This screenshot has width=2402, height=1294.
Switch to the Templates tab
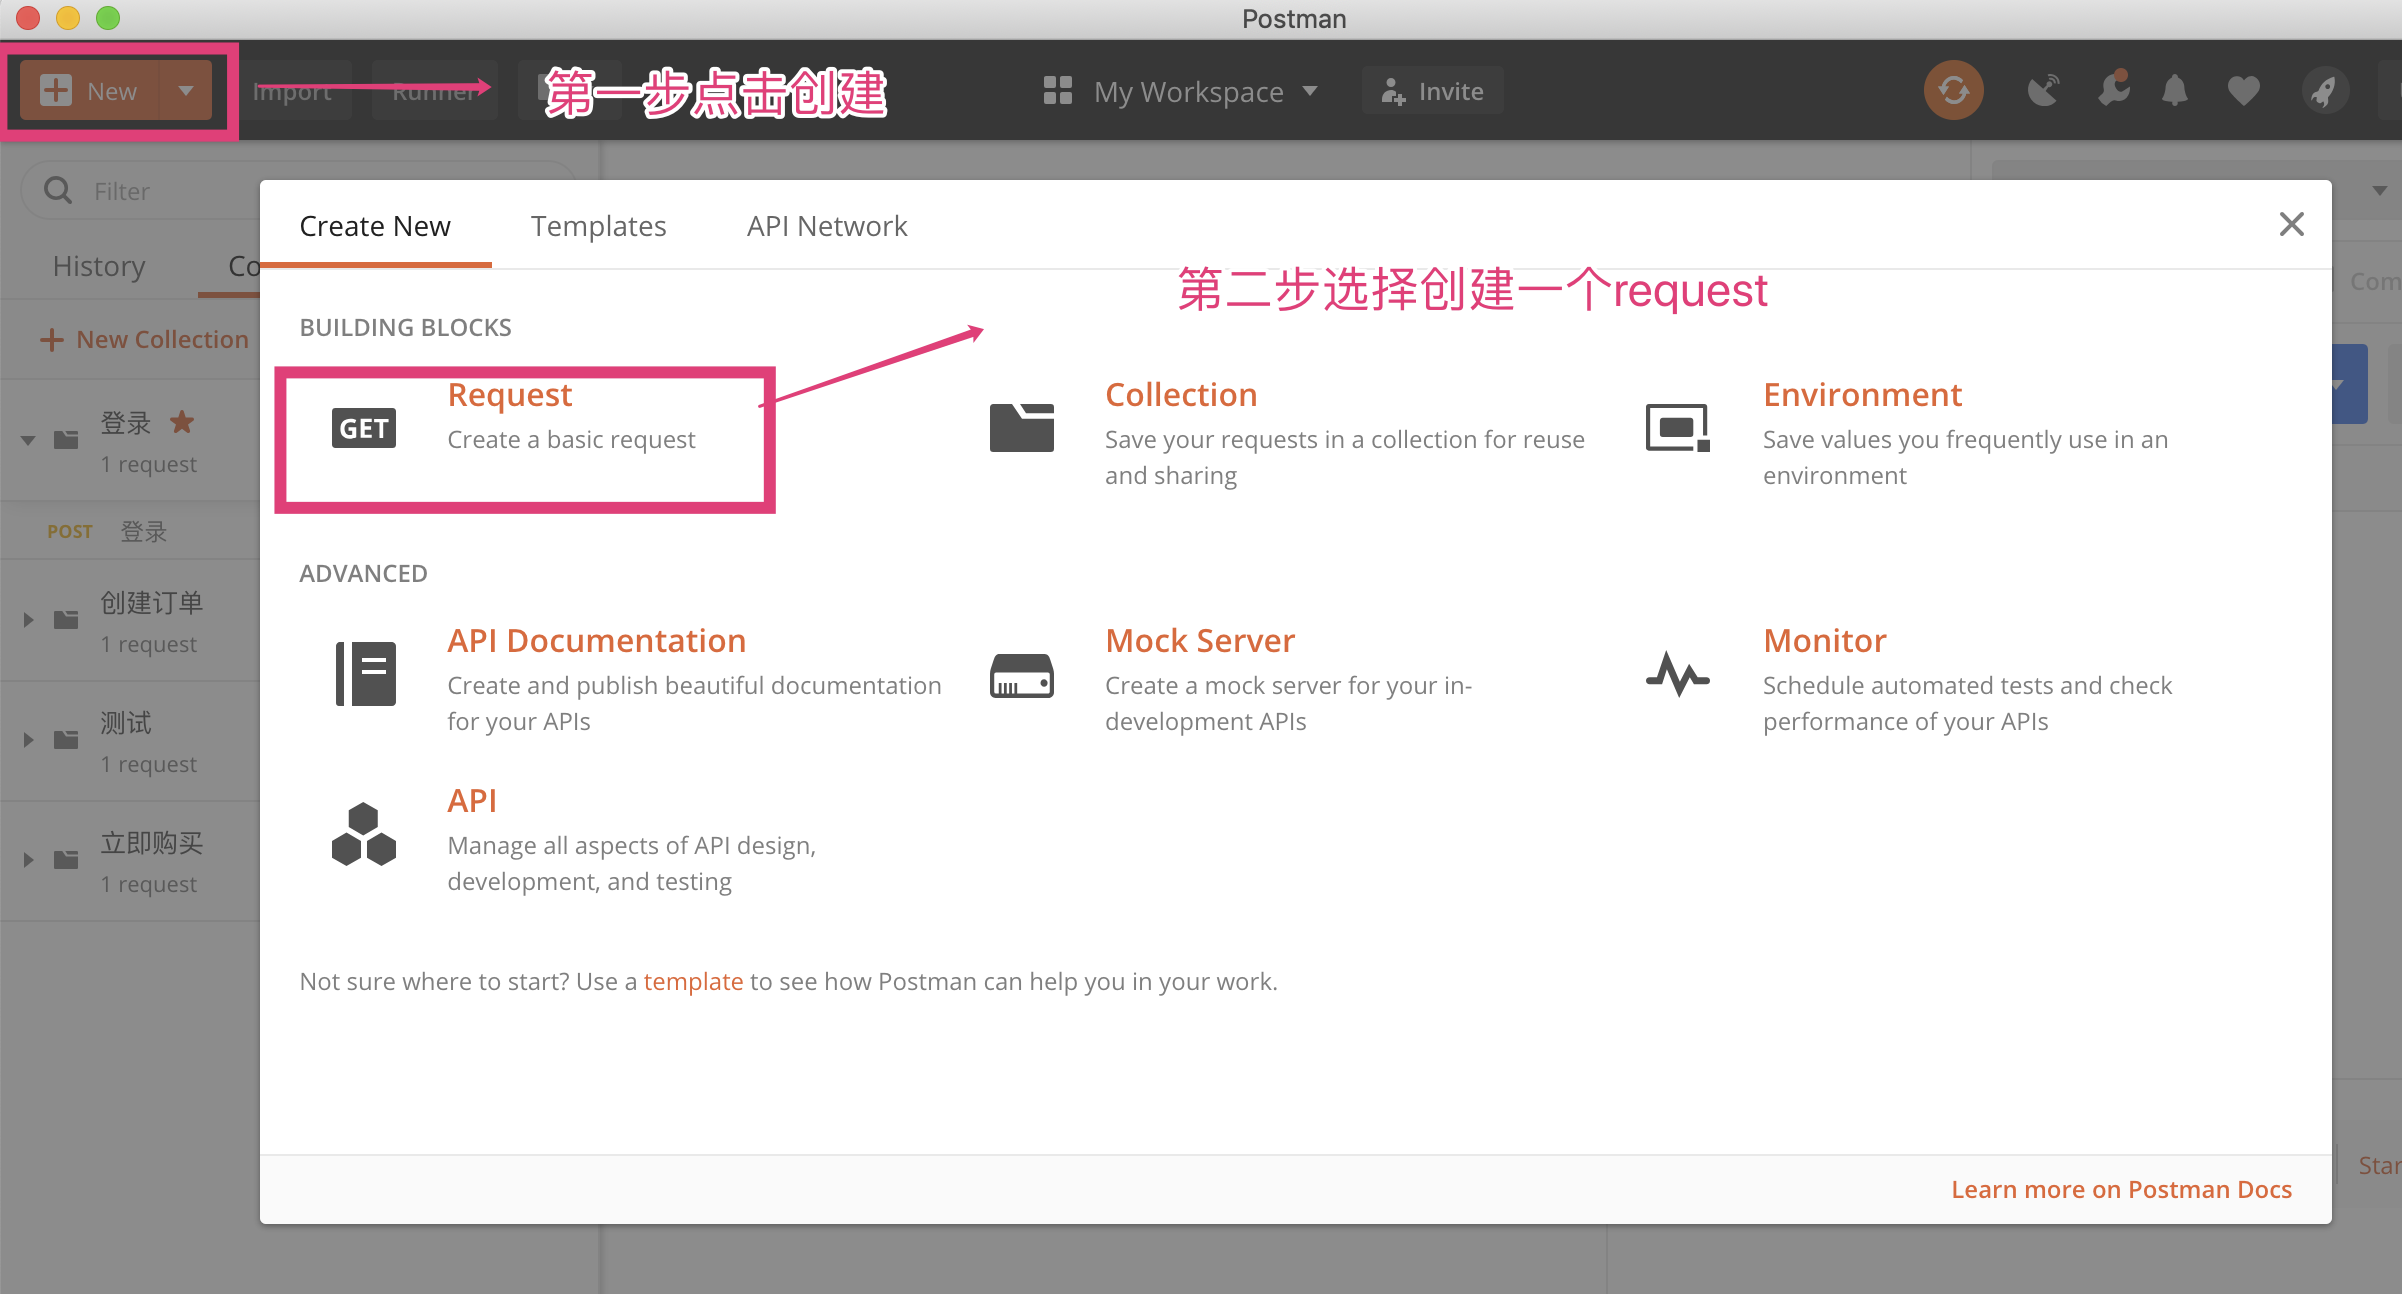pyautogui.click(x=598, y=226)
